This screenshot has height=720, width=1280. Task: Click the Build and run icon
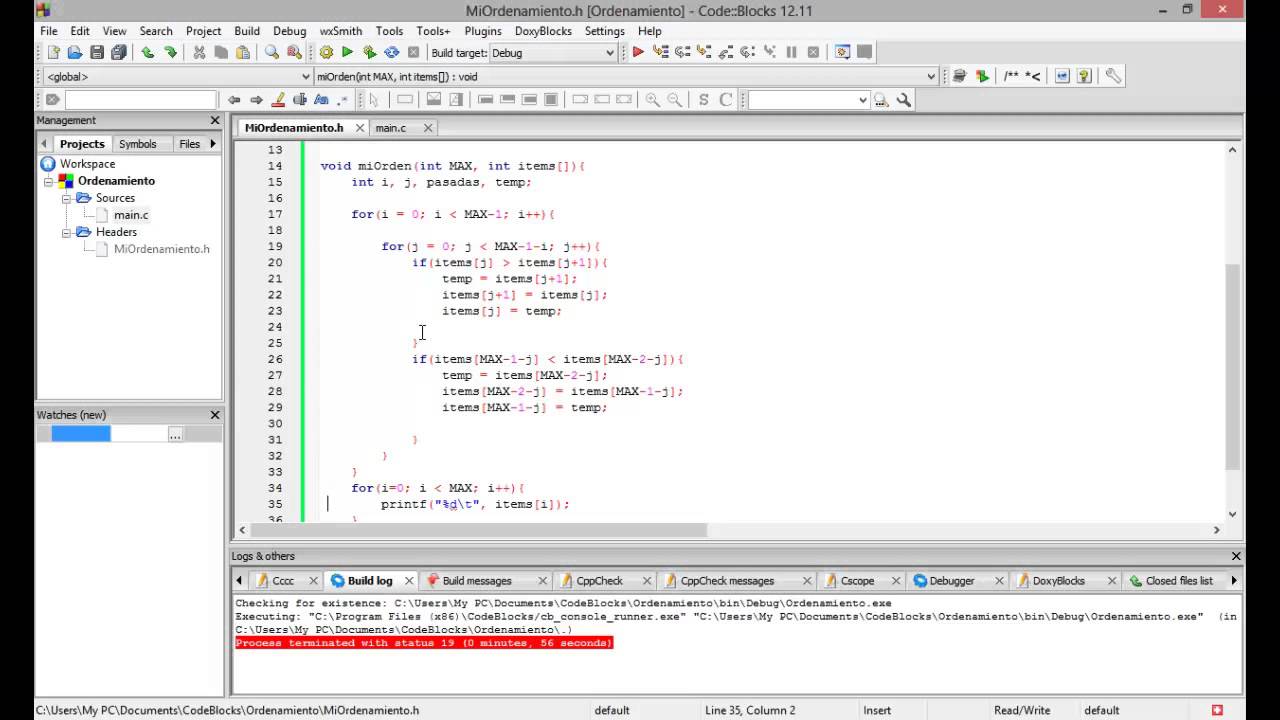point(370,53)
